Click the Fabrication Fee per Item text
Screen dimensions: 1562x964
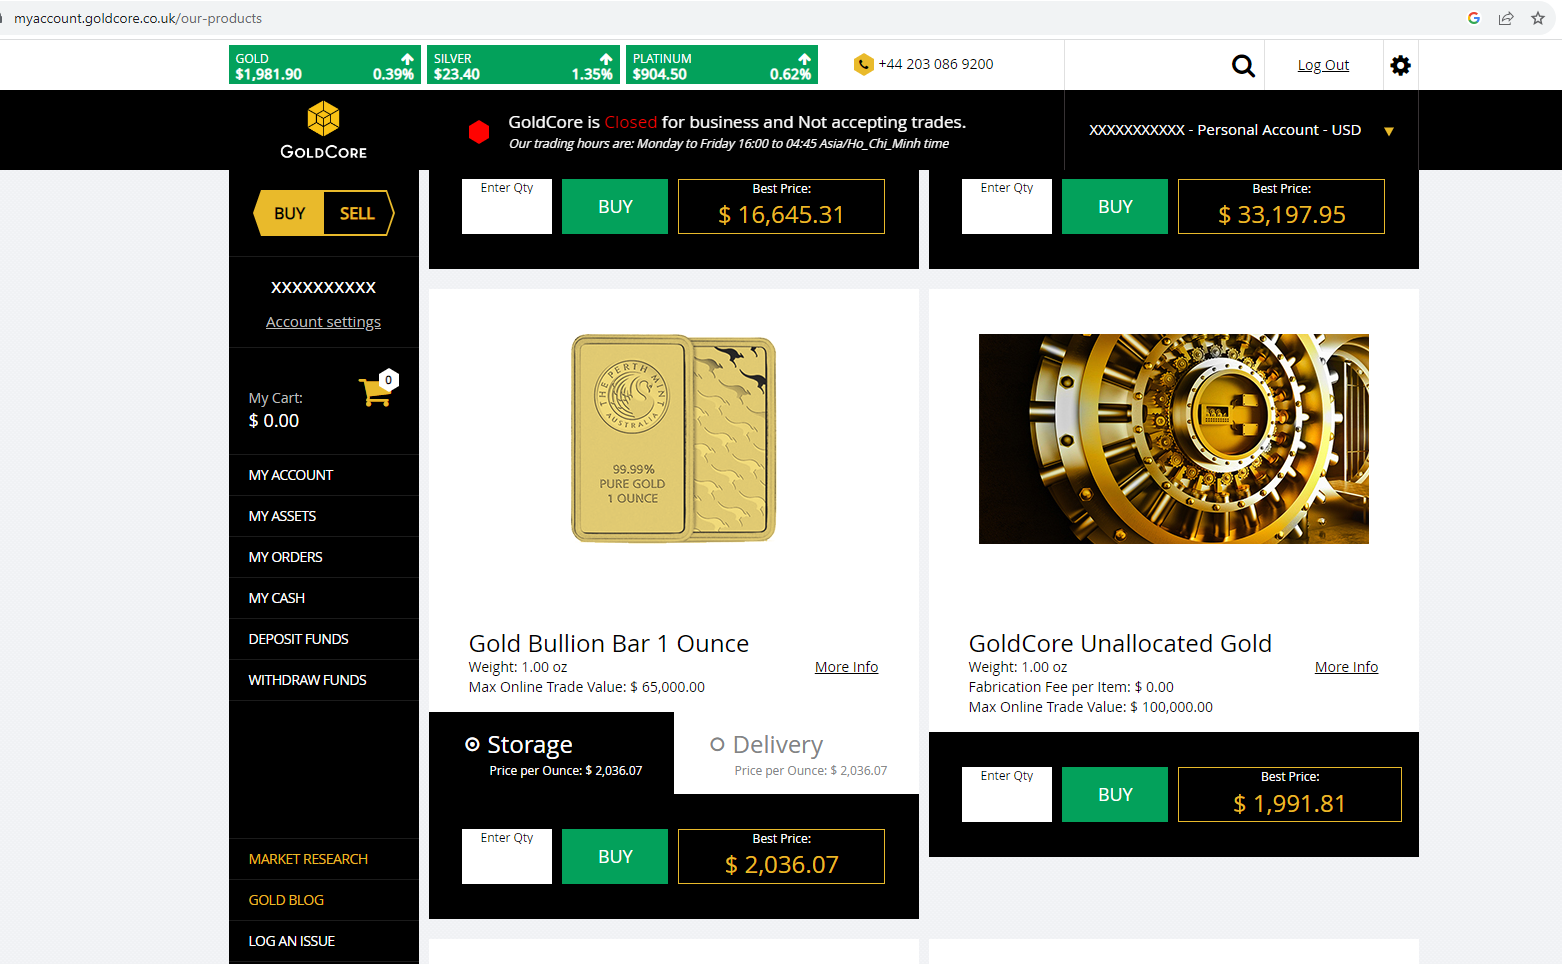click(1071, 687)
